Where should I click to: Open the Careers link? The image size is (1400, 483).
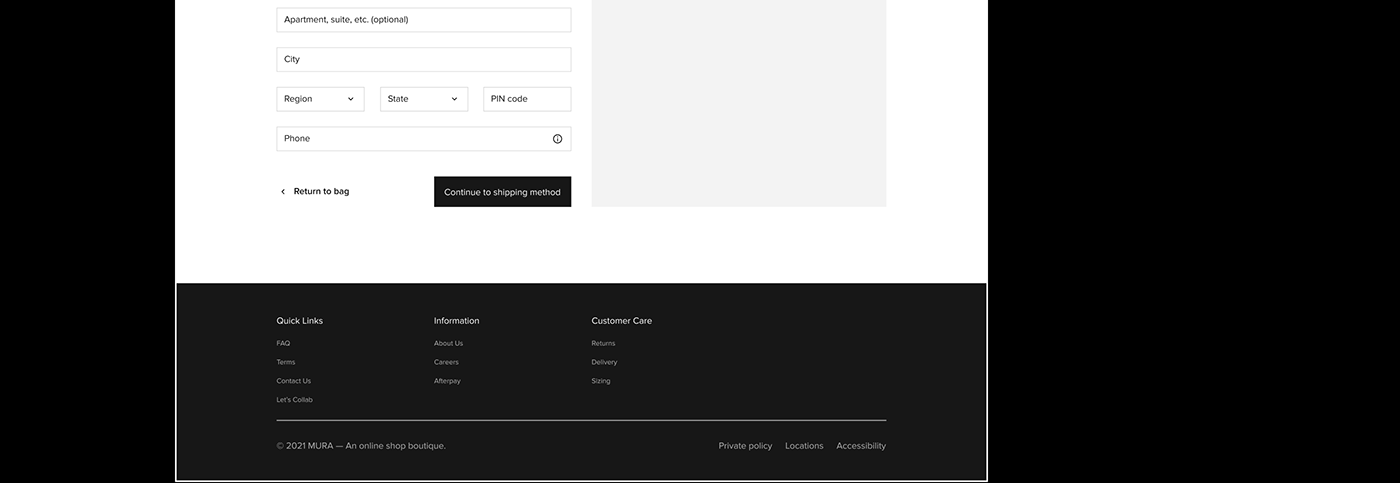(446, 362)
